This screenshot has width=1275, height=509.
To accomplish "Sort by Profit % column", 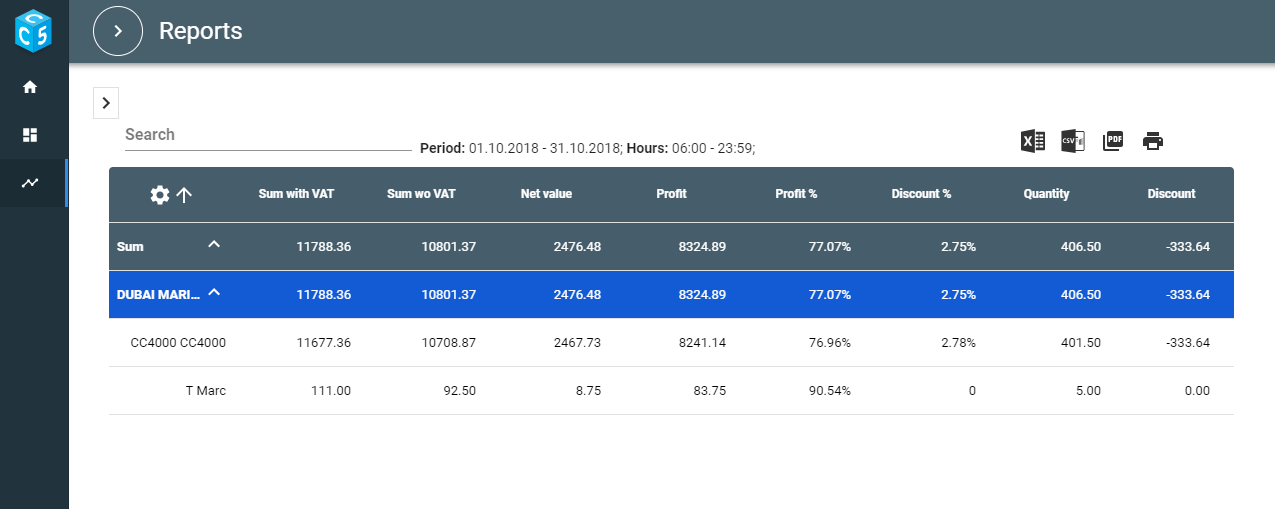I will point(796,194).
